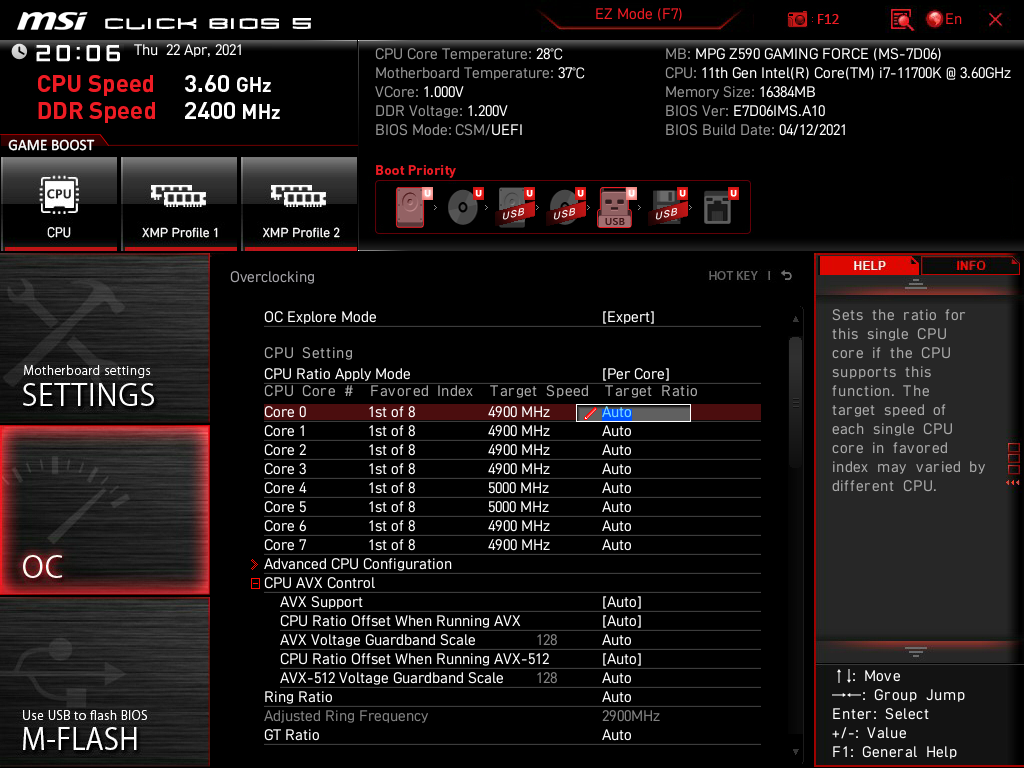Open the HELP tab
This screenshot has width=1024, height=768.
869,265
